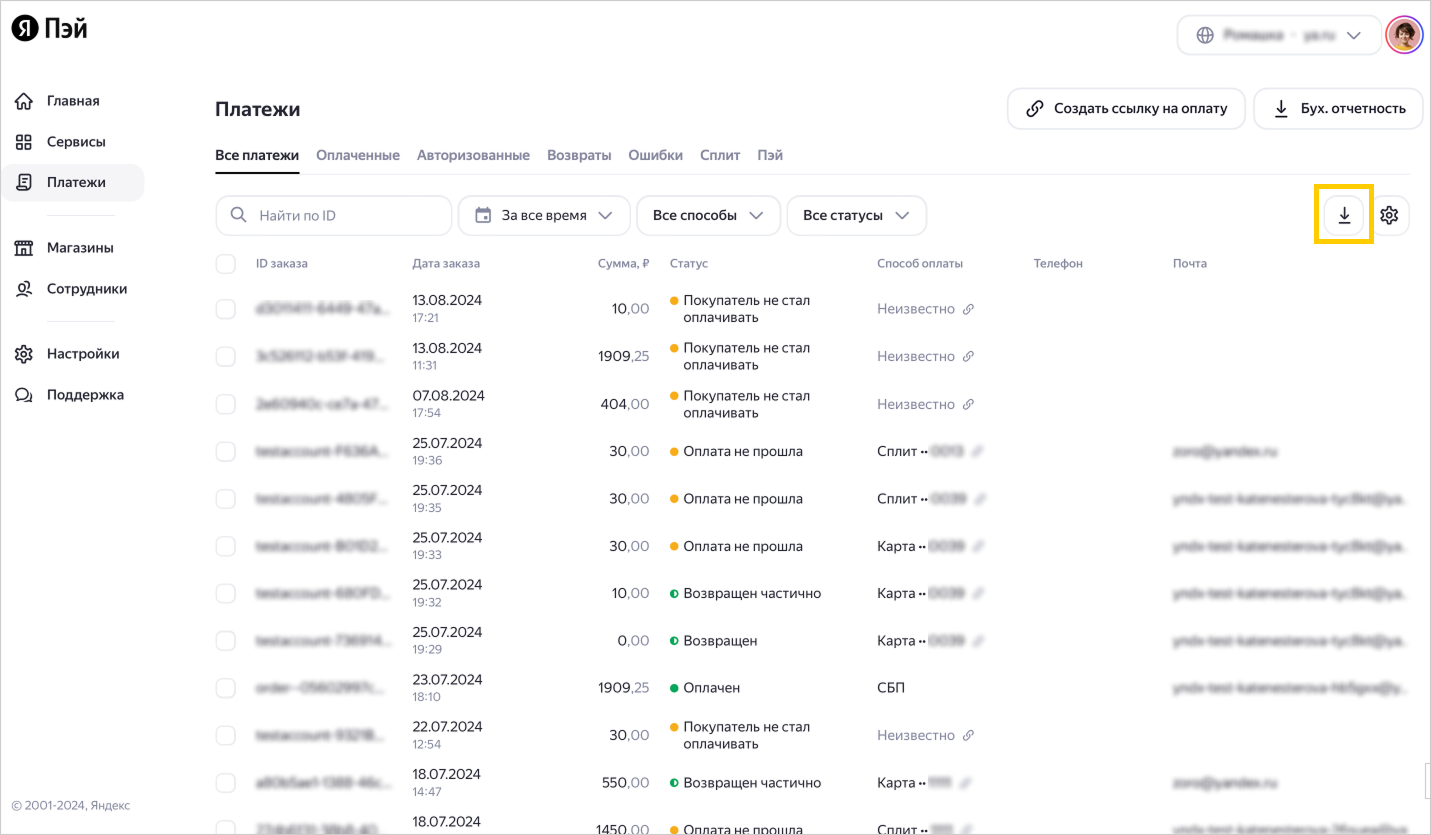Click the download payments list icon

pyautogui.click(x=1344, y=215)
